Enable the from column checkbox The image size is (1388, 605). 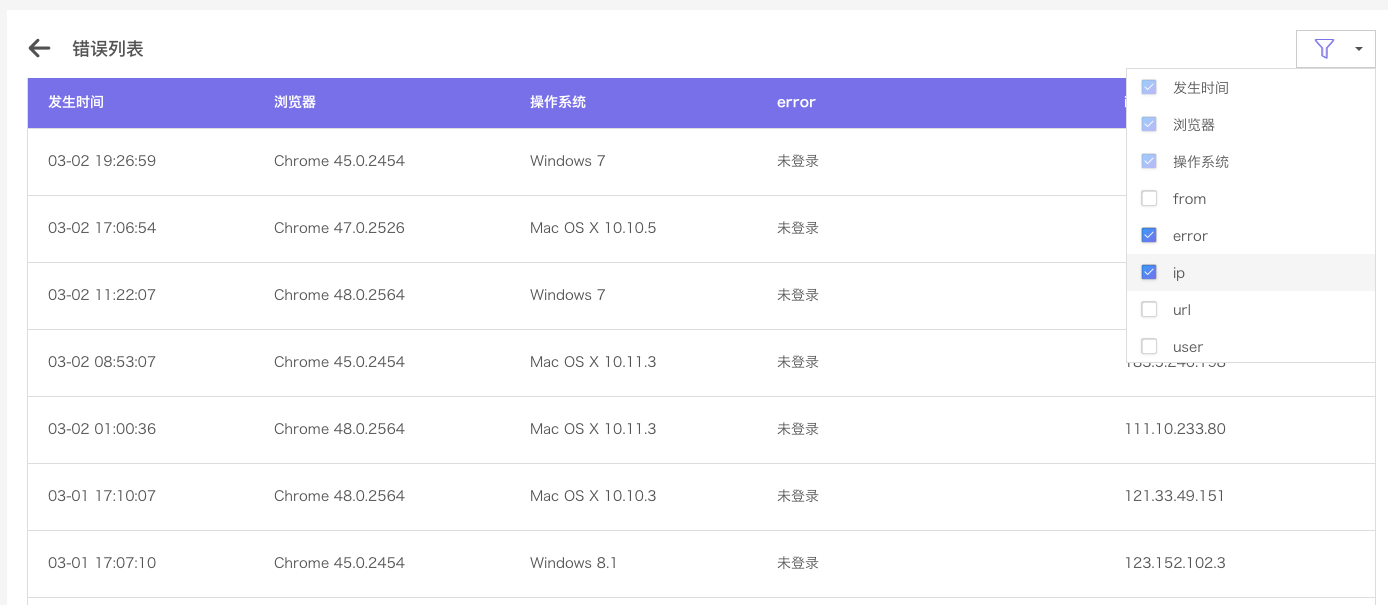1149,199
